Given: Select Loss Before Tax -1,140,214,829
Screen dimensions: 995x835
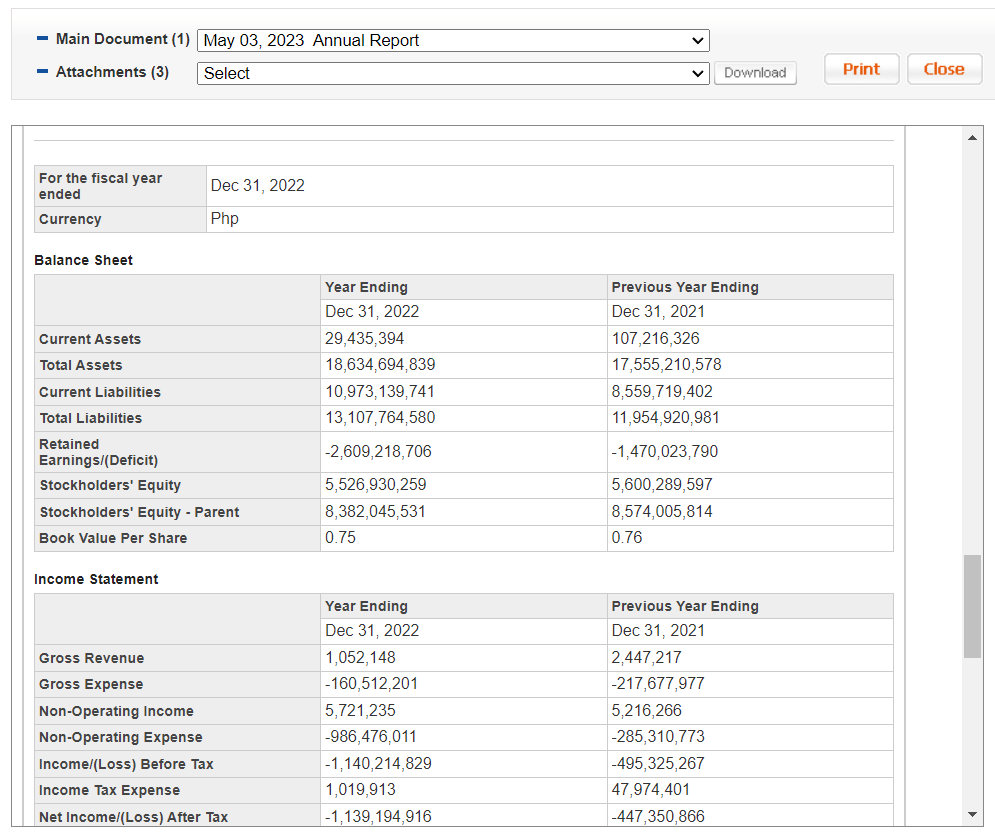Looking at the screenshot, I should tap(378, 763).
